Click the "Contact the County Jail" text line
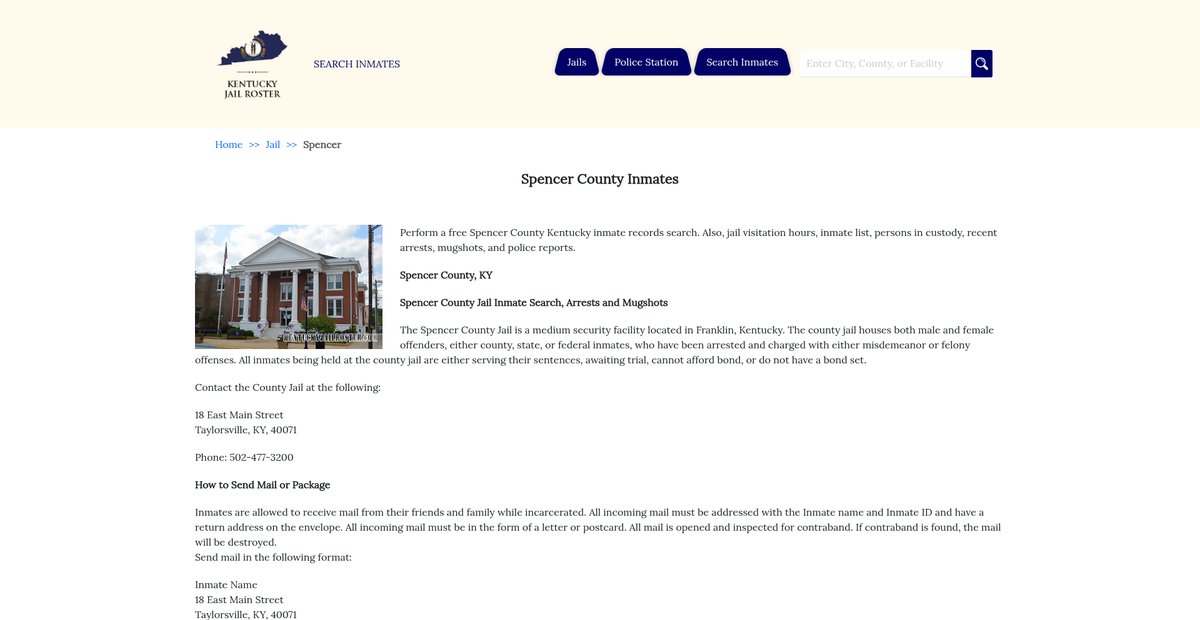This screenshot has width=1200, height=620. [287, 387]
